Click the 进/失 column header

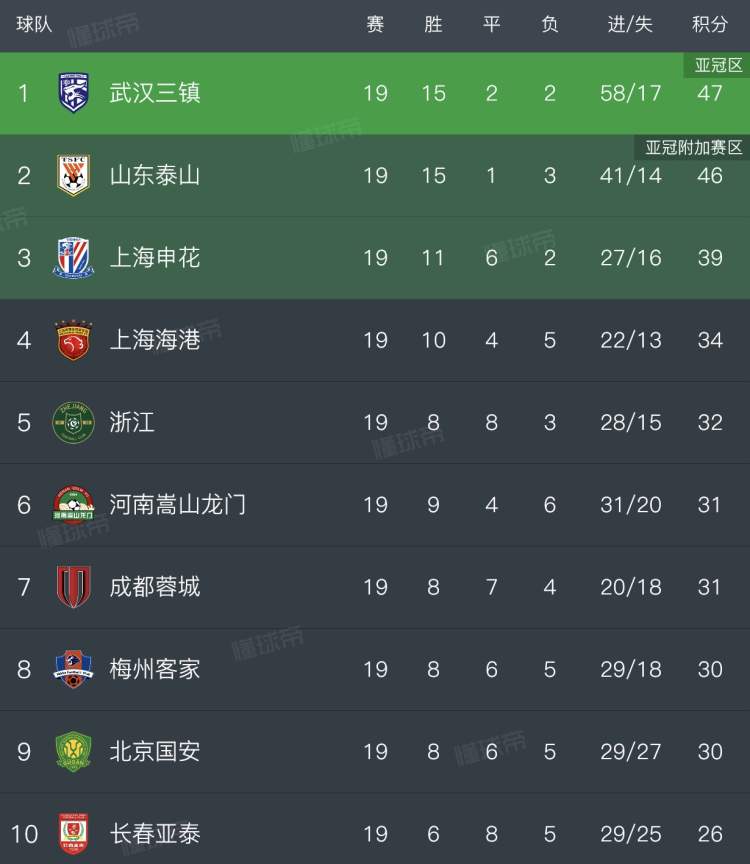coord(630,24)
